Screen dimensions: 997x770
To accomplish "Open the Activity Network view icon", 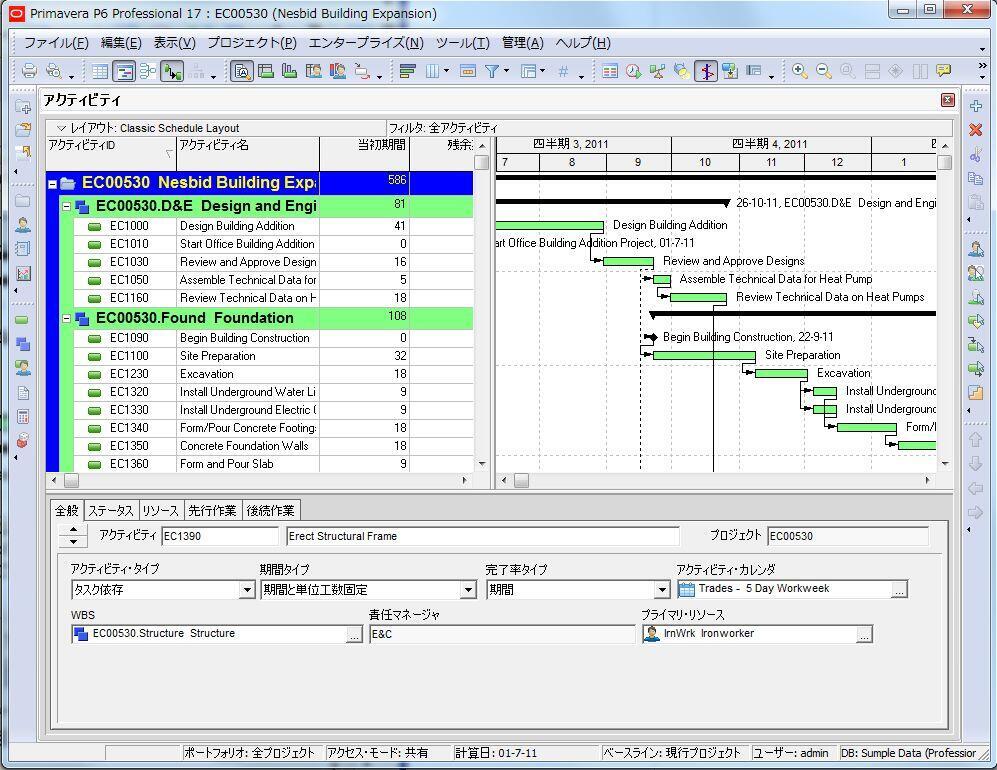I will click(148, 71).
